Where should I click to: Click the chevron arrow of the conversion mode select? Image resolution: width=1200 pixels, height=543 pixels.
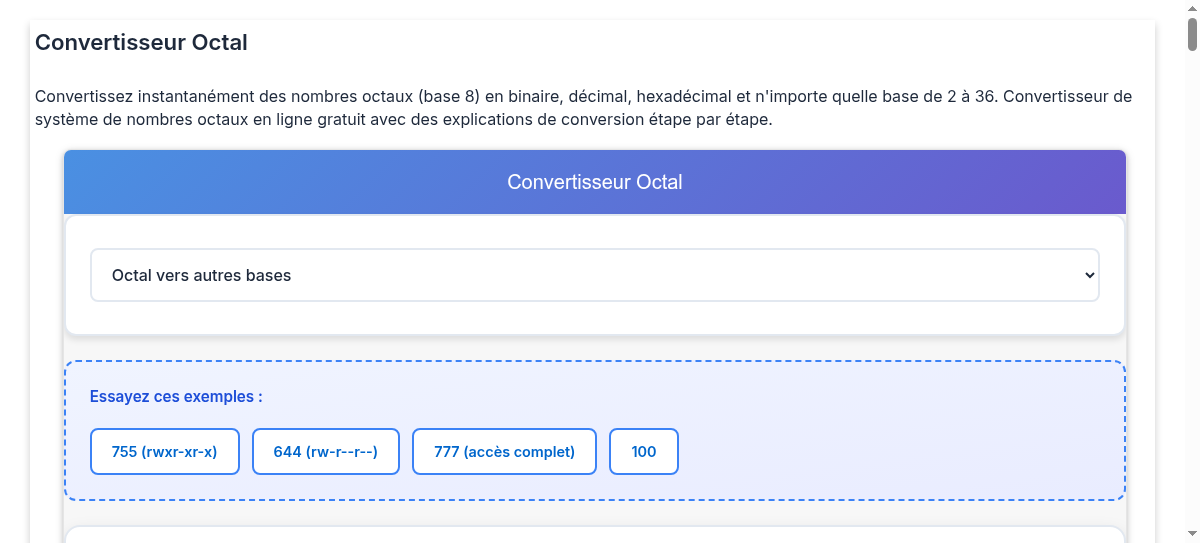1089,275
